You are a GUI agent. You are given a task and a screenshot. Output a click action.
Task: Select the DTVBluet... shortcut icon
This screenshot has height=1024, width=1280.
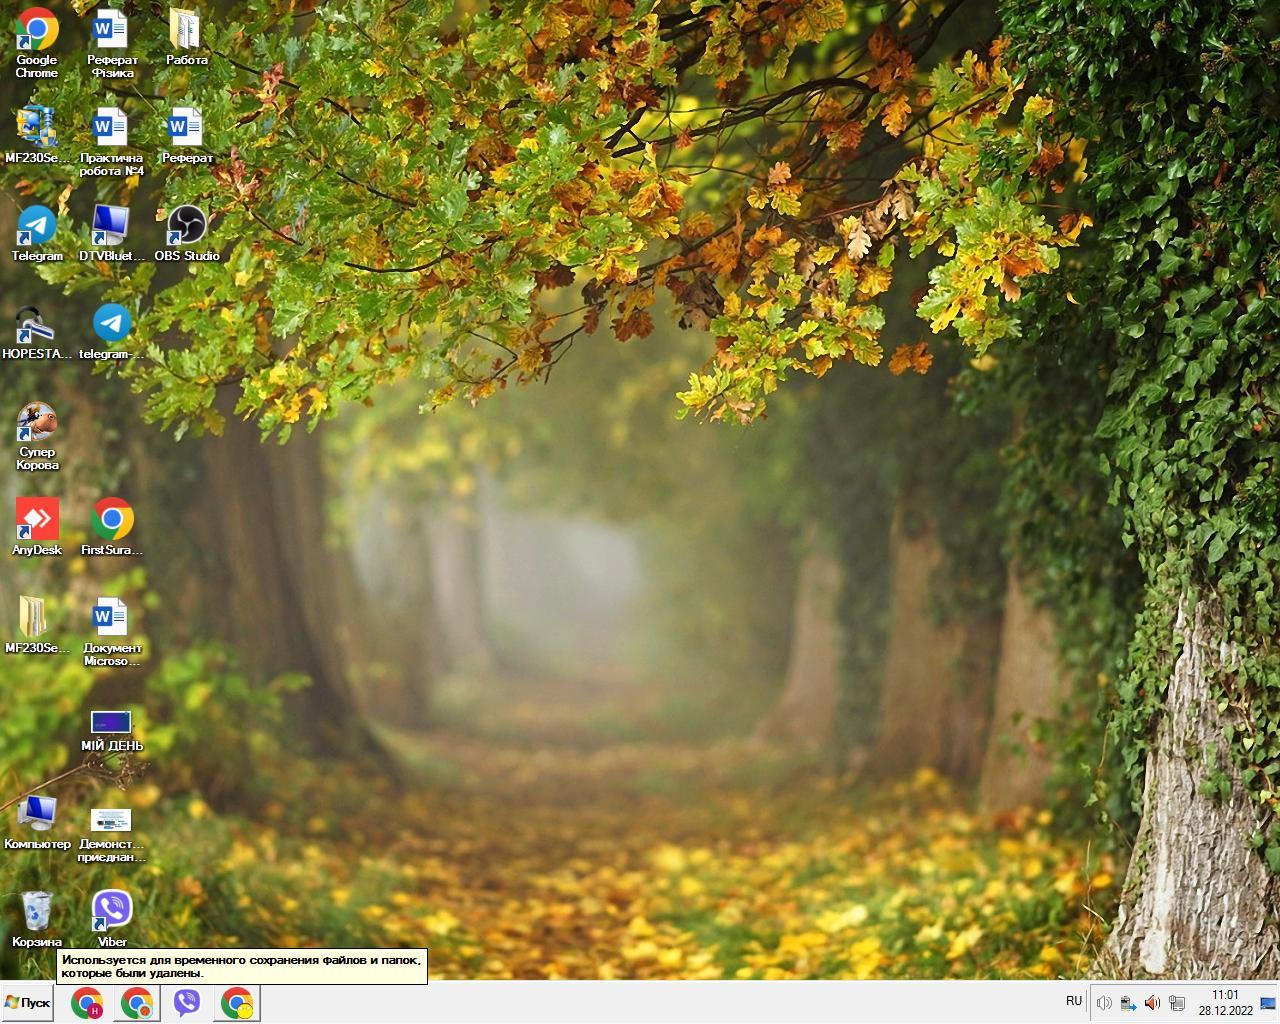[x=112, y=233]
